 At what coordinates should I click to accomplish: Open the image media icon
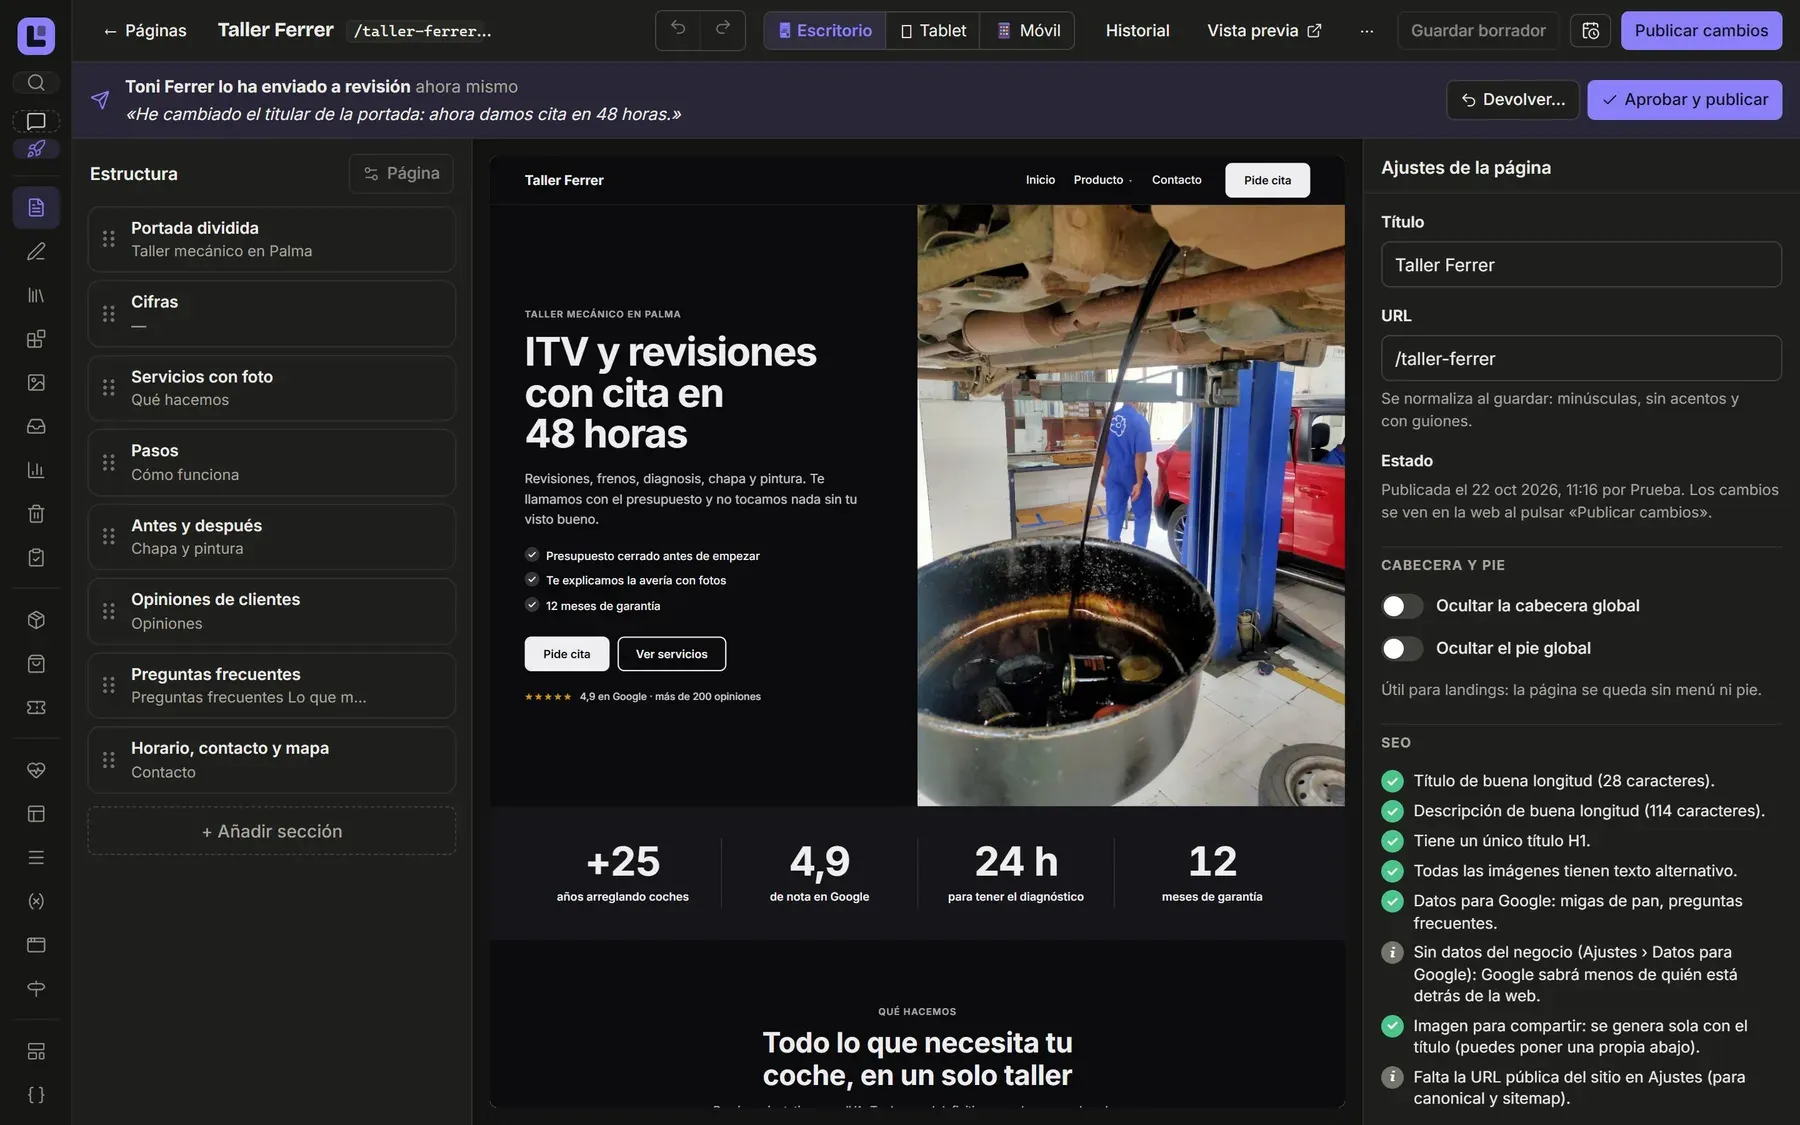coord(36,382)
